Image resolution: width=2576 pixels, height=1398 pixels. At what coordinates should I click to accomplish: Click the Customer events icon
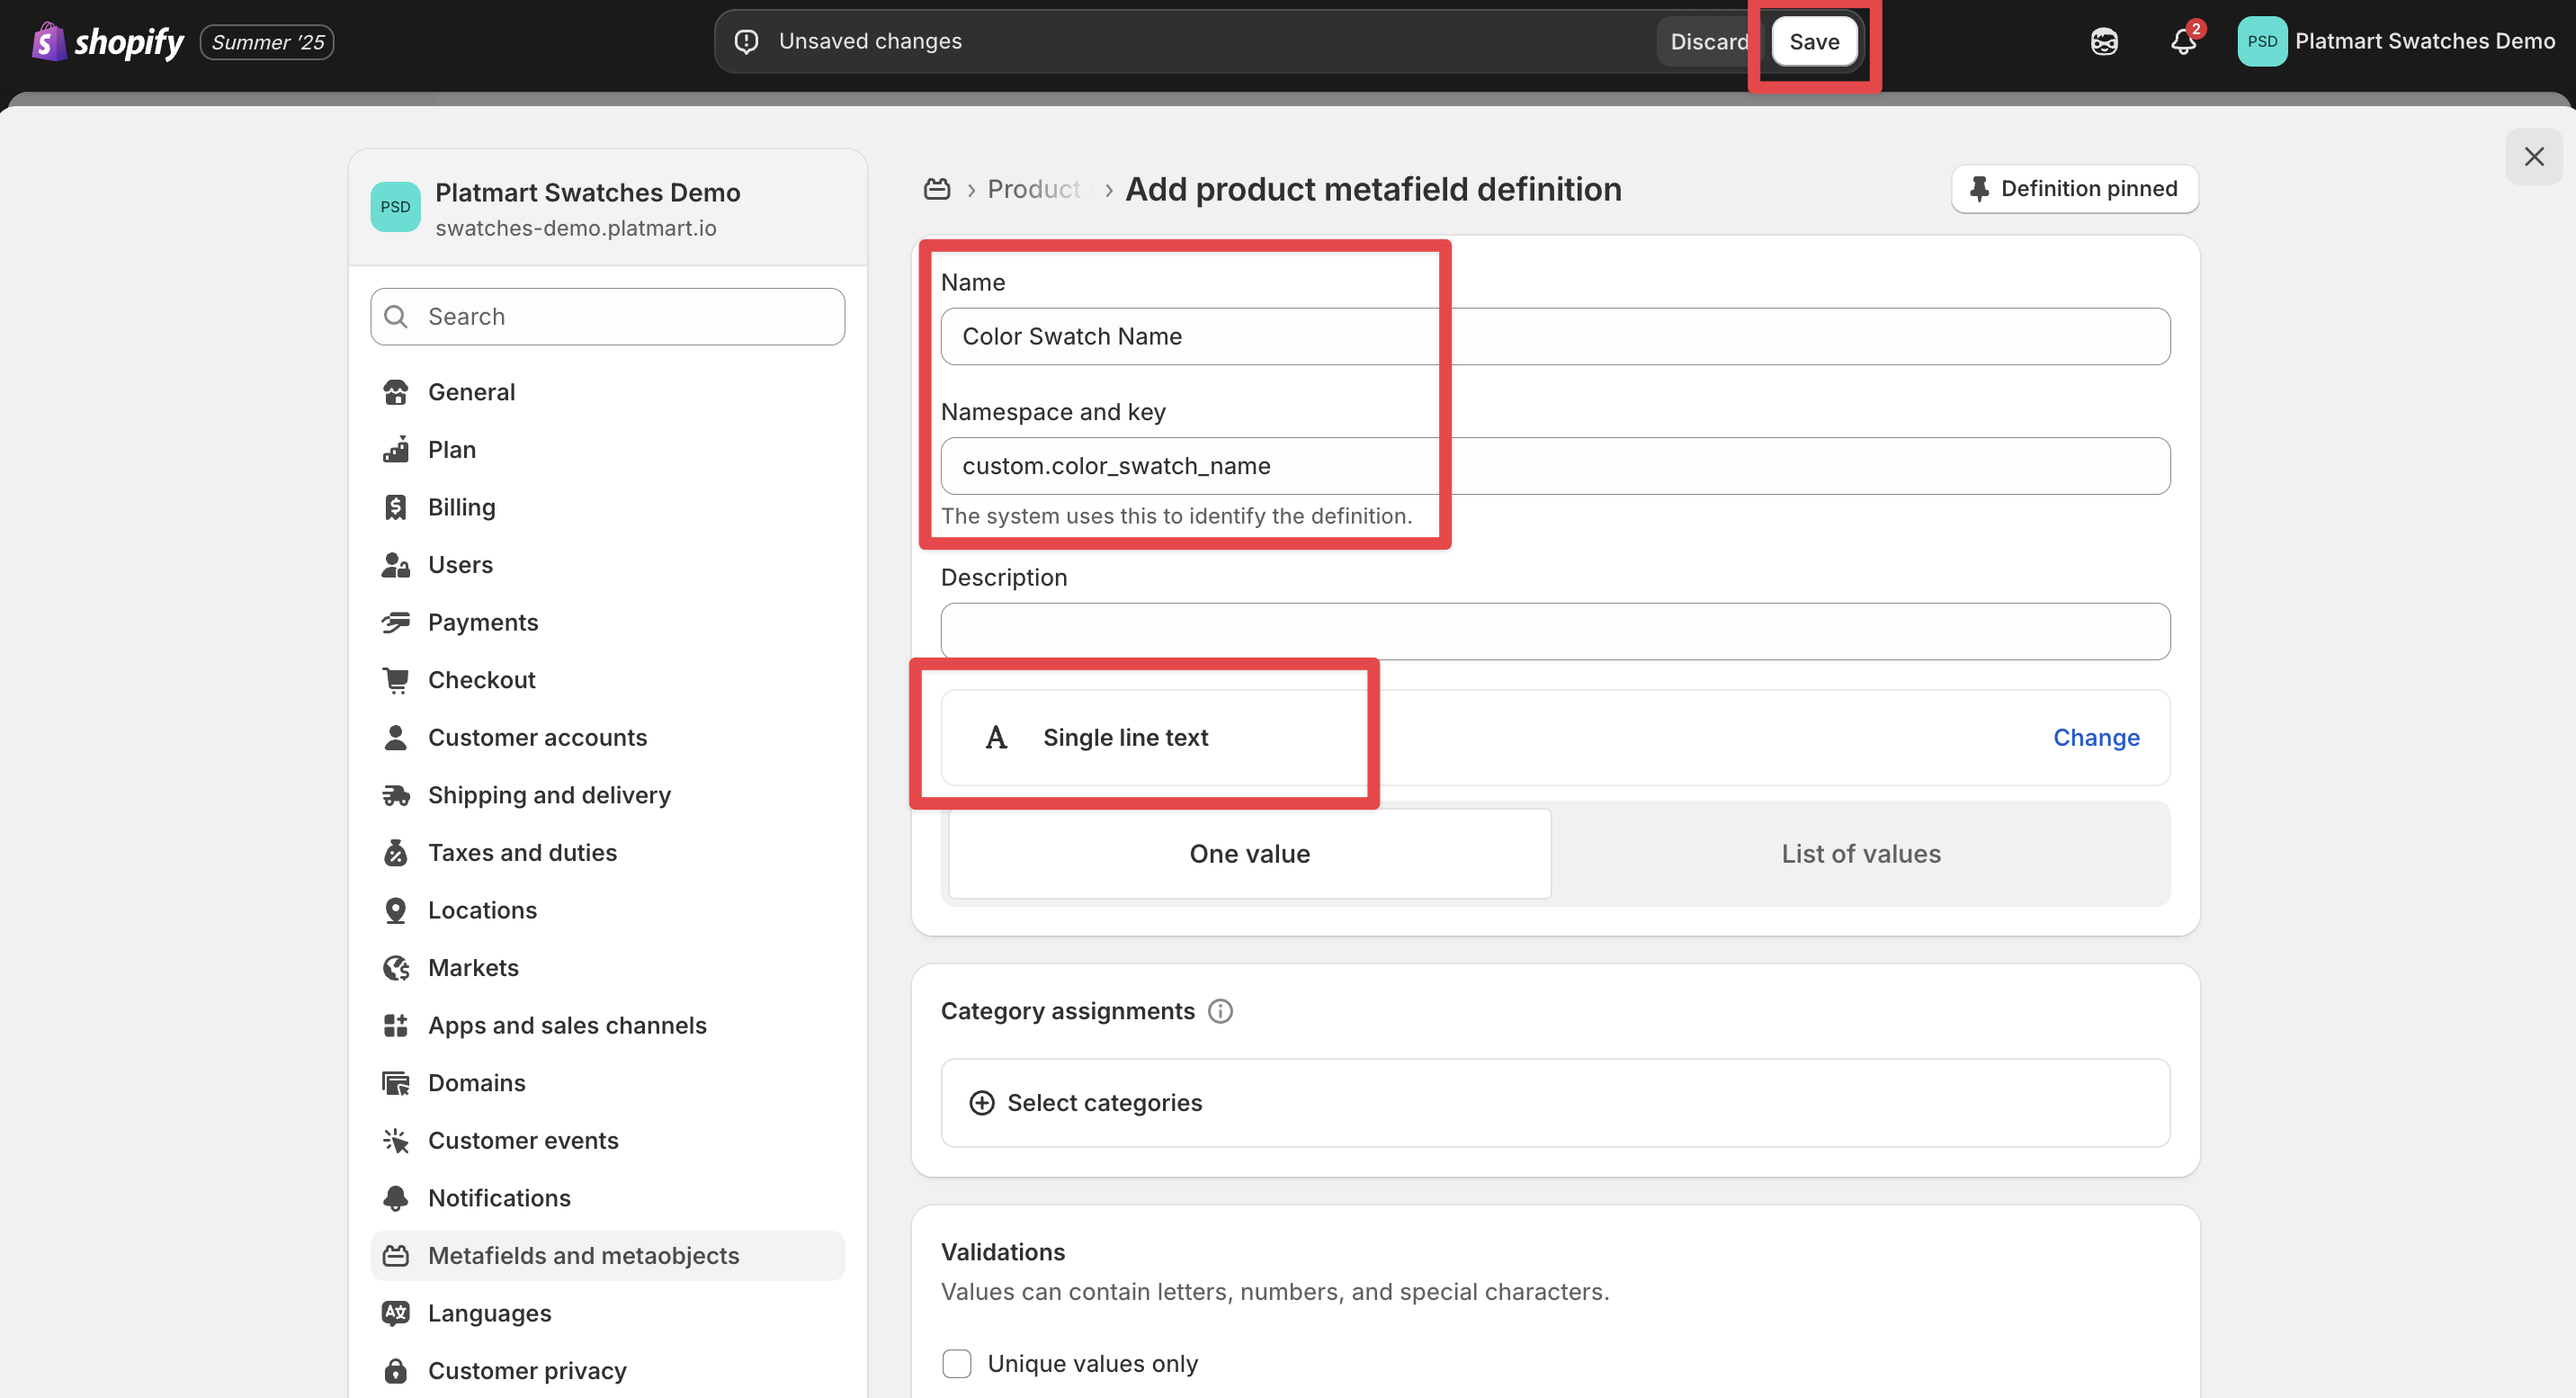click(x=396, y=1141)
